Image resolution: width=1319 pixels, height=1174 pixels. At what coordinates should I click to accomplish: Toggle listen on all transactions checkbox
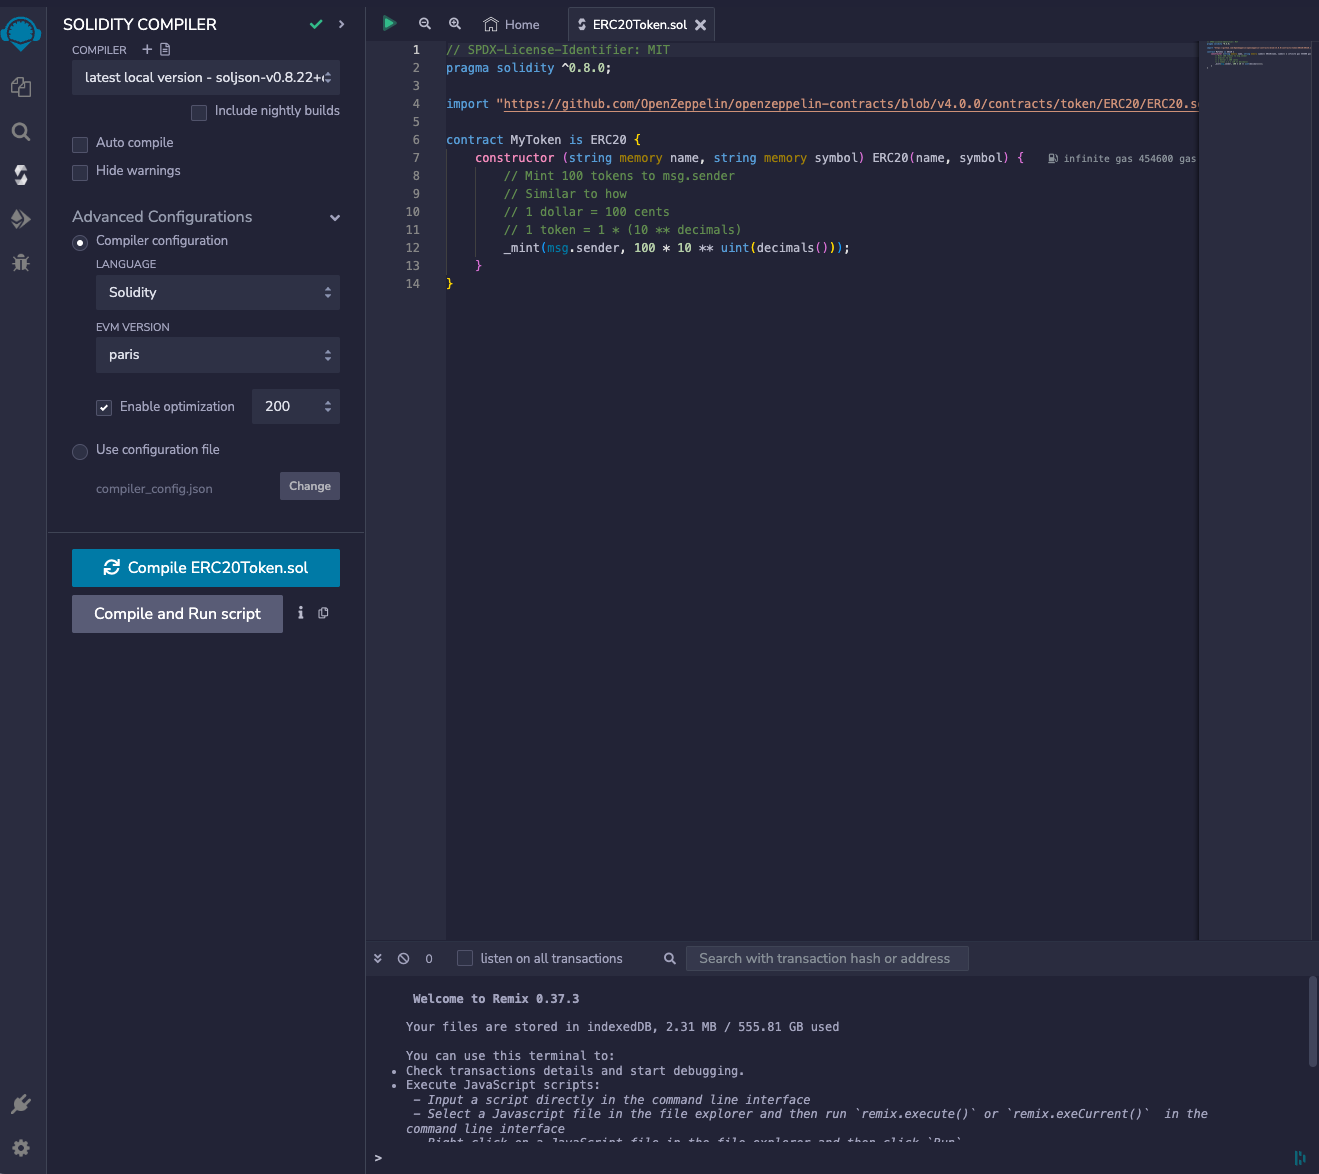(465, 958)
